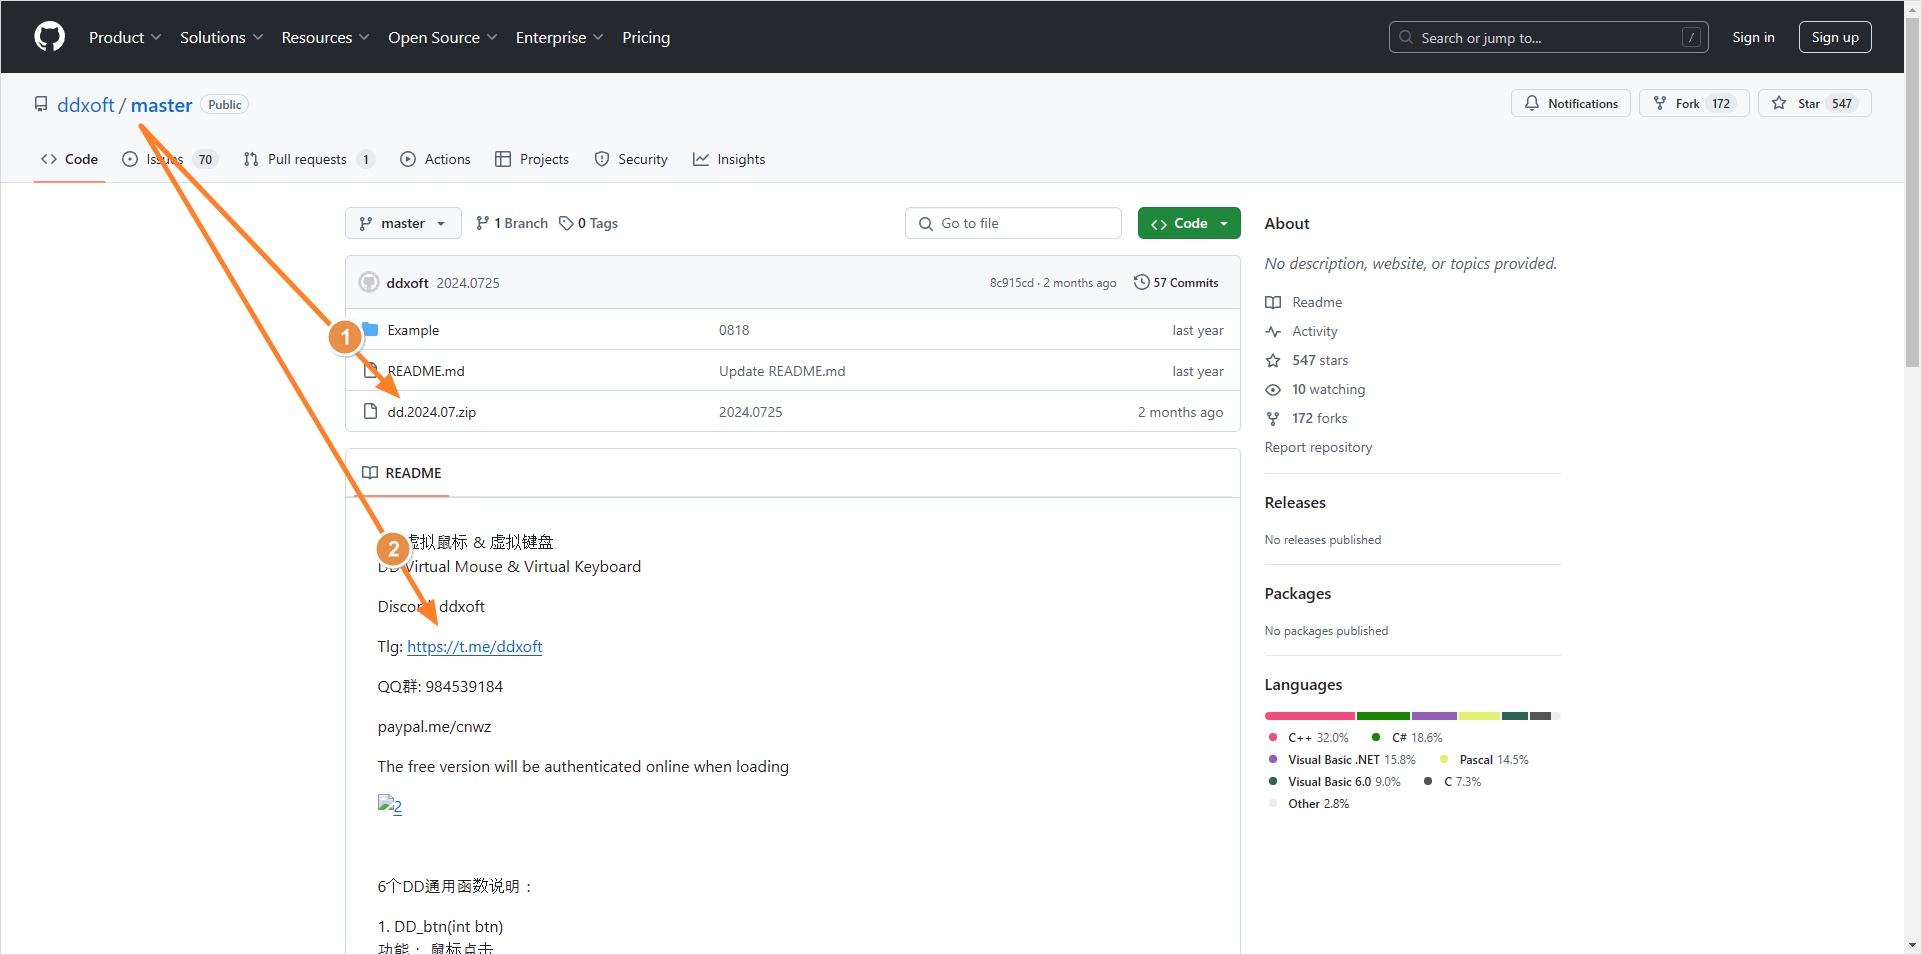
Task: Open the master branch selector dropdown
Action: [x=403, y=223]
